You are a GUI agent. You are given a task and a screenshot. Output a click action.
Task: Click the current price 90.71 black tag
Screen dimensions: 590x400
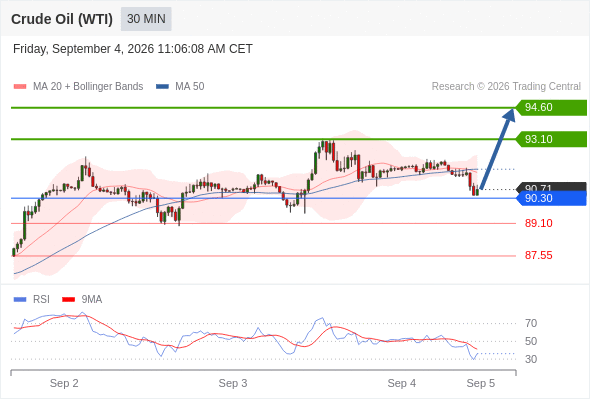[x=551, y=187]
